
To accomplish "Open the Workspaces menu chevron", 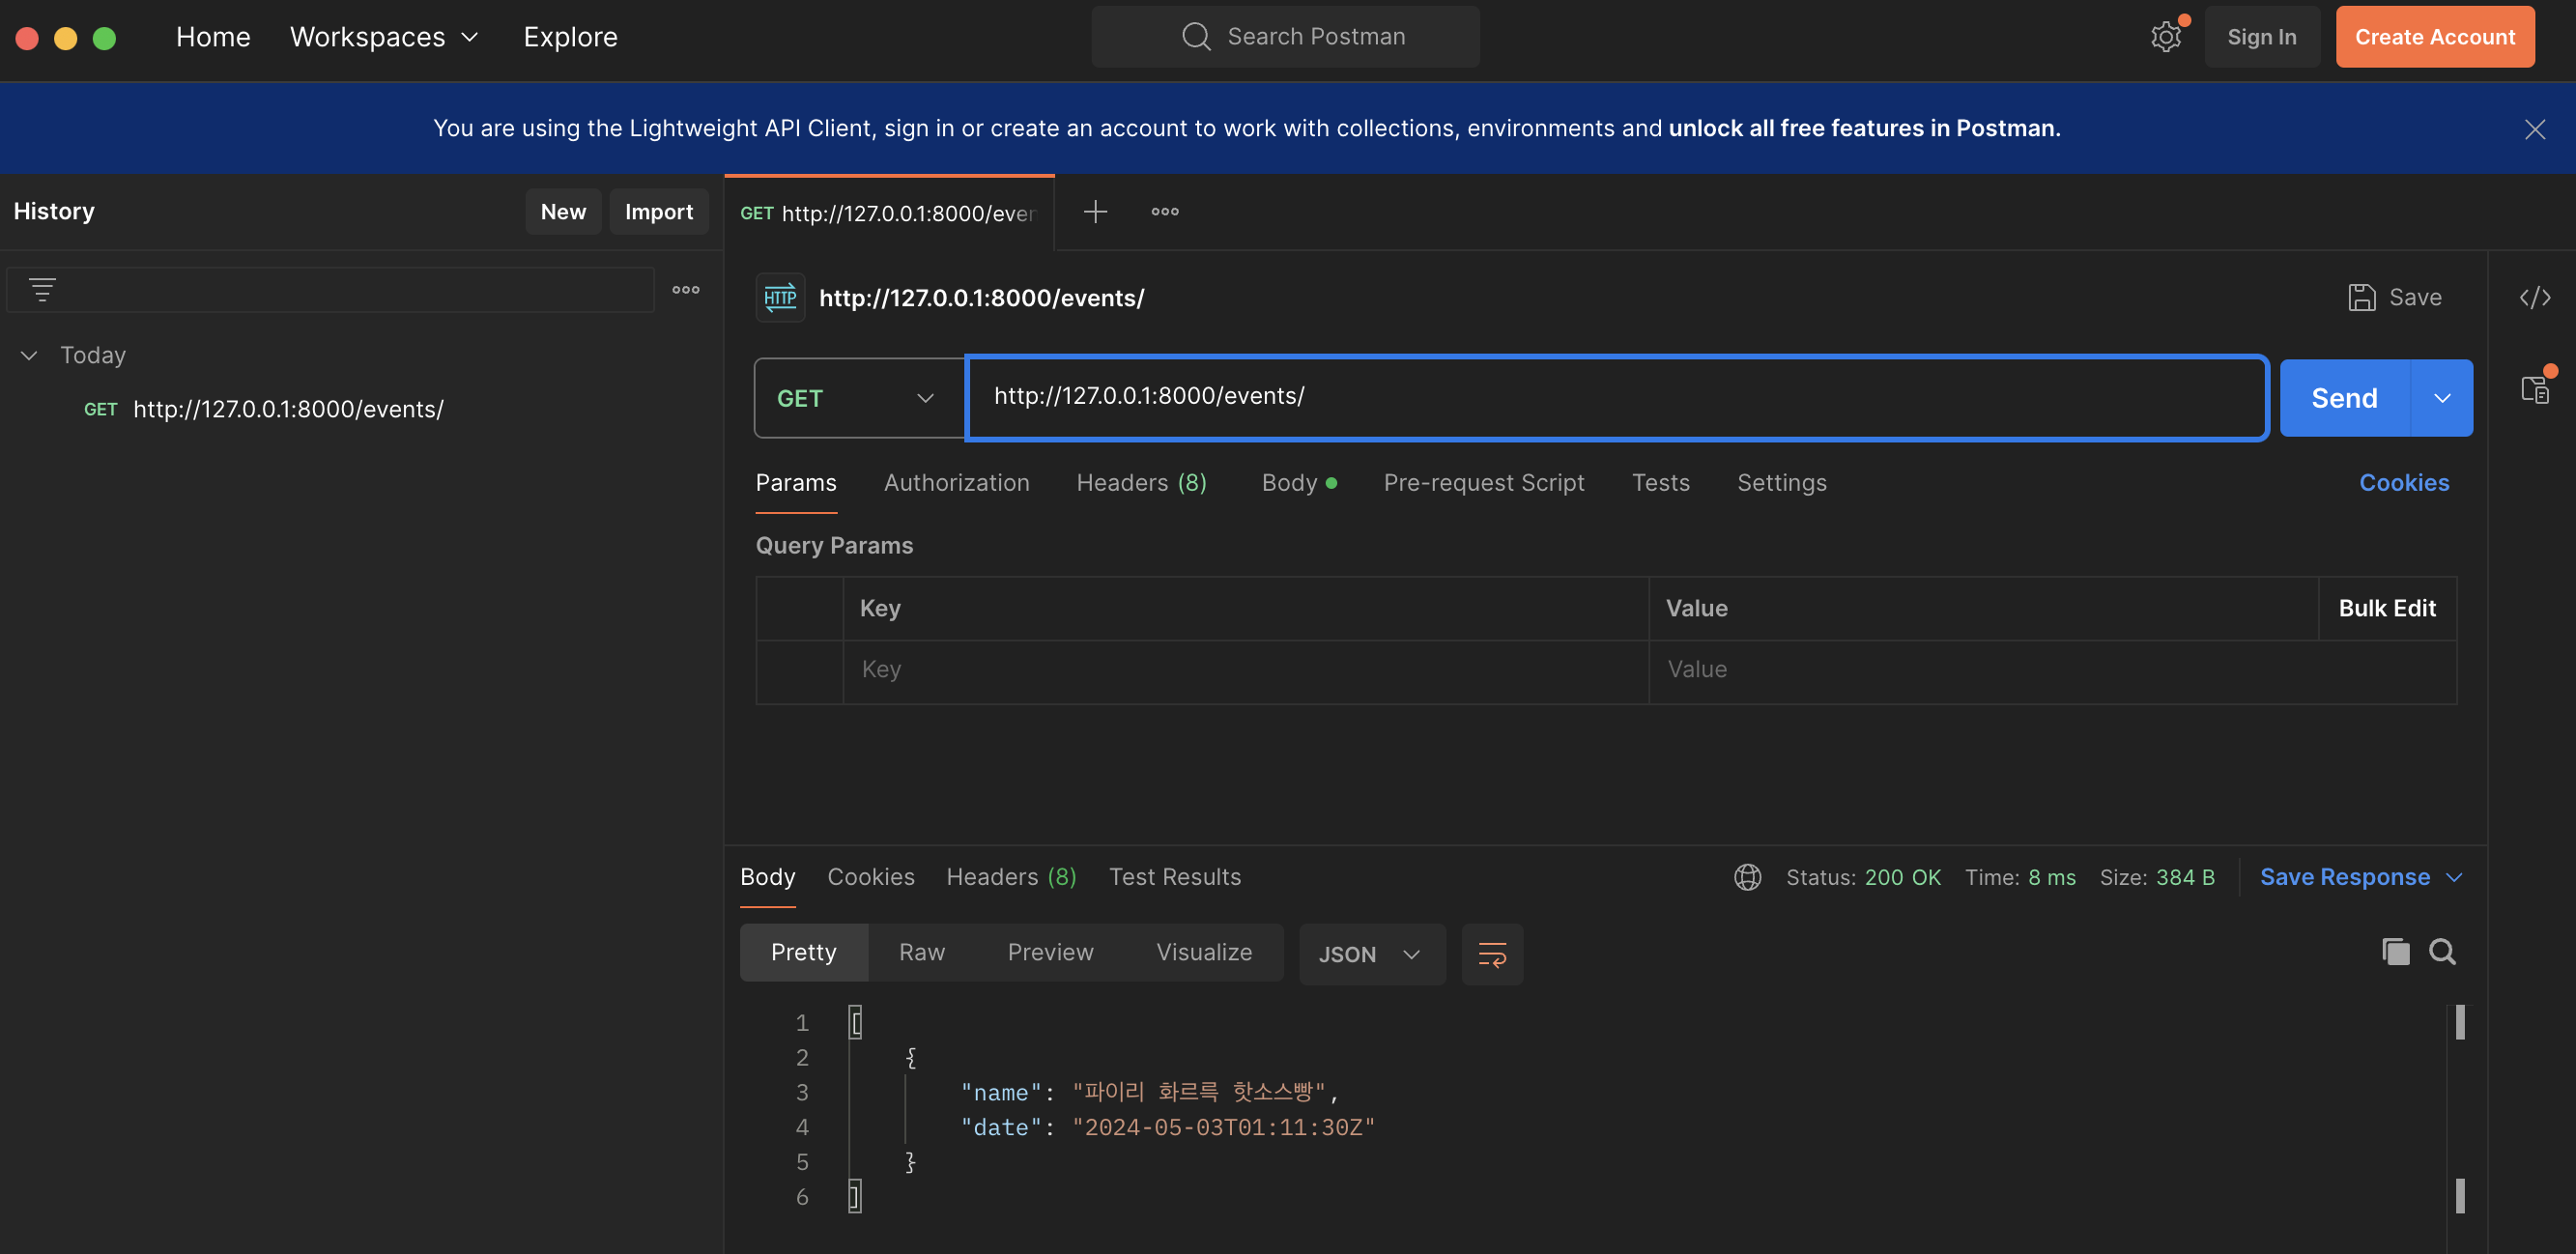I will [x=468, y=36].
